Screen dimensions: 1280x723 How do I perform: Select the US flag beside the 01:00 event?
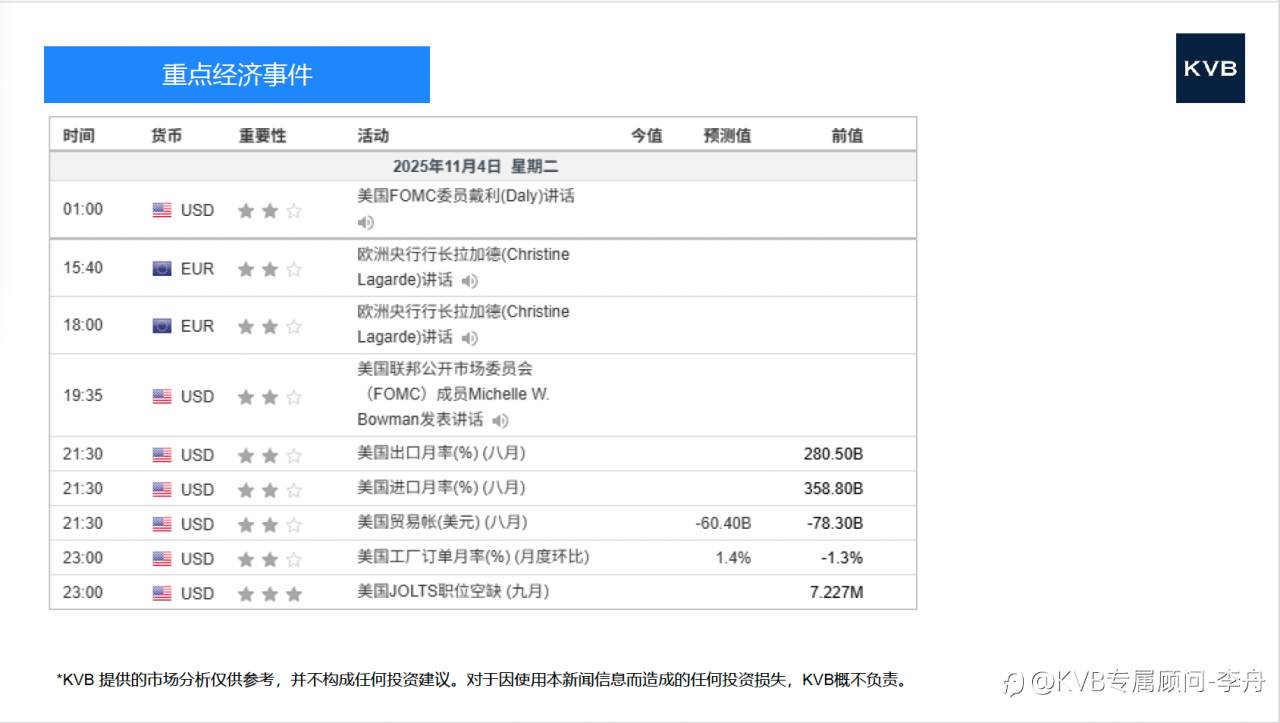[161, 210]
